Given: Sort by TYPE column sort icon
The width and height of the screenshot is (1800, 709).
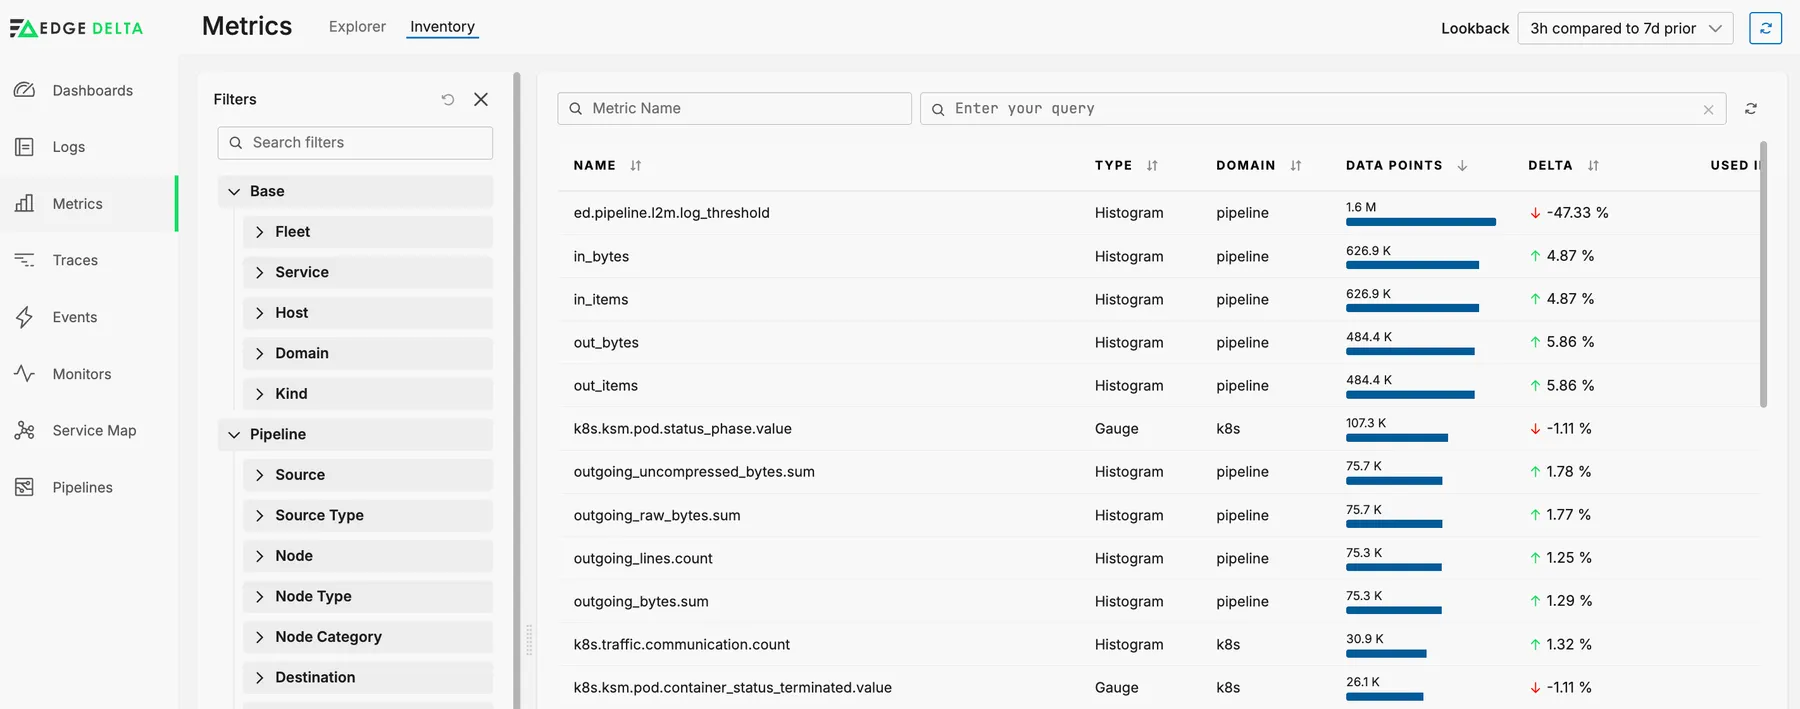Looking at the screenshot, I should point(1152,166).
